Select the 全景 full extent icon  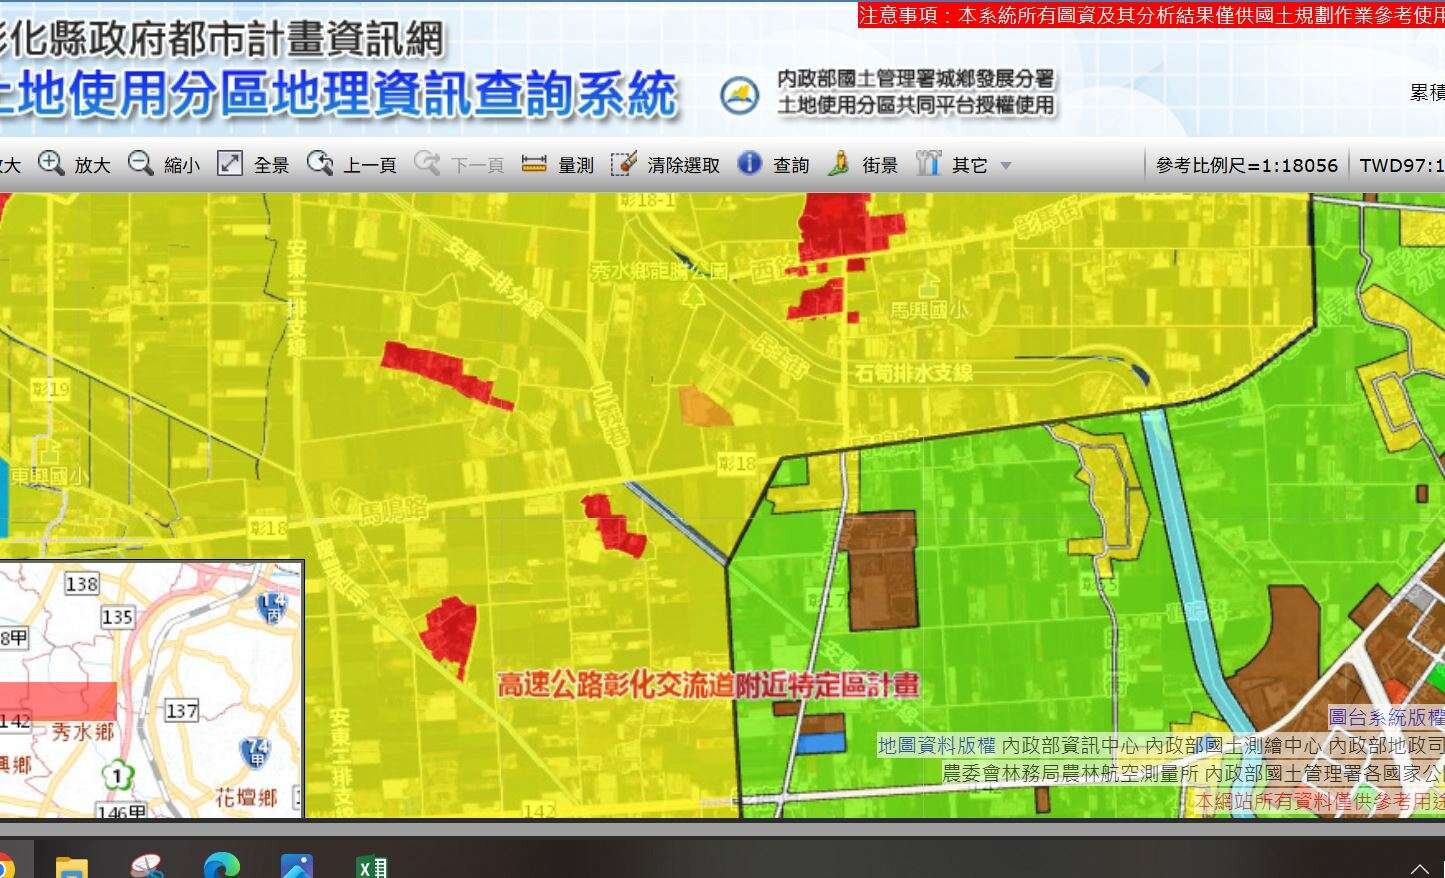coord(230,163)
